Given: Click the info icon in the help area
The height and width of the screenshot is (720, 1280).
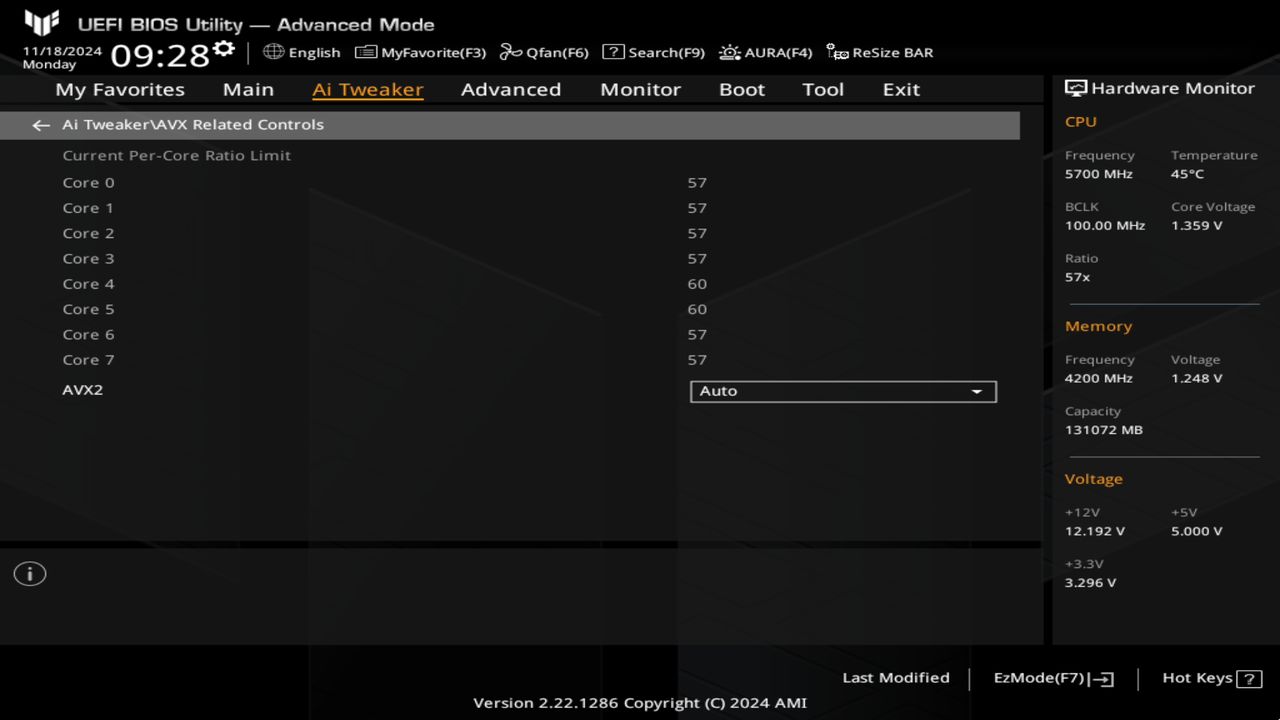Looking at the screenshot, I should [x=30, y=574].
